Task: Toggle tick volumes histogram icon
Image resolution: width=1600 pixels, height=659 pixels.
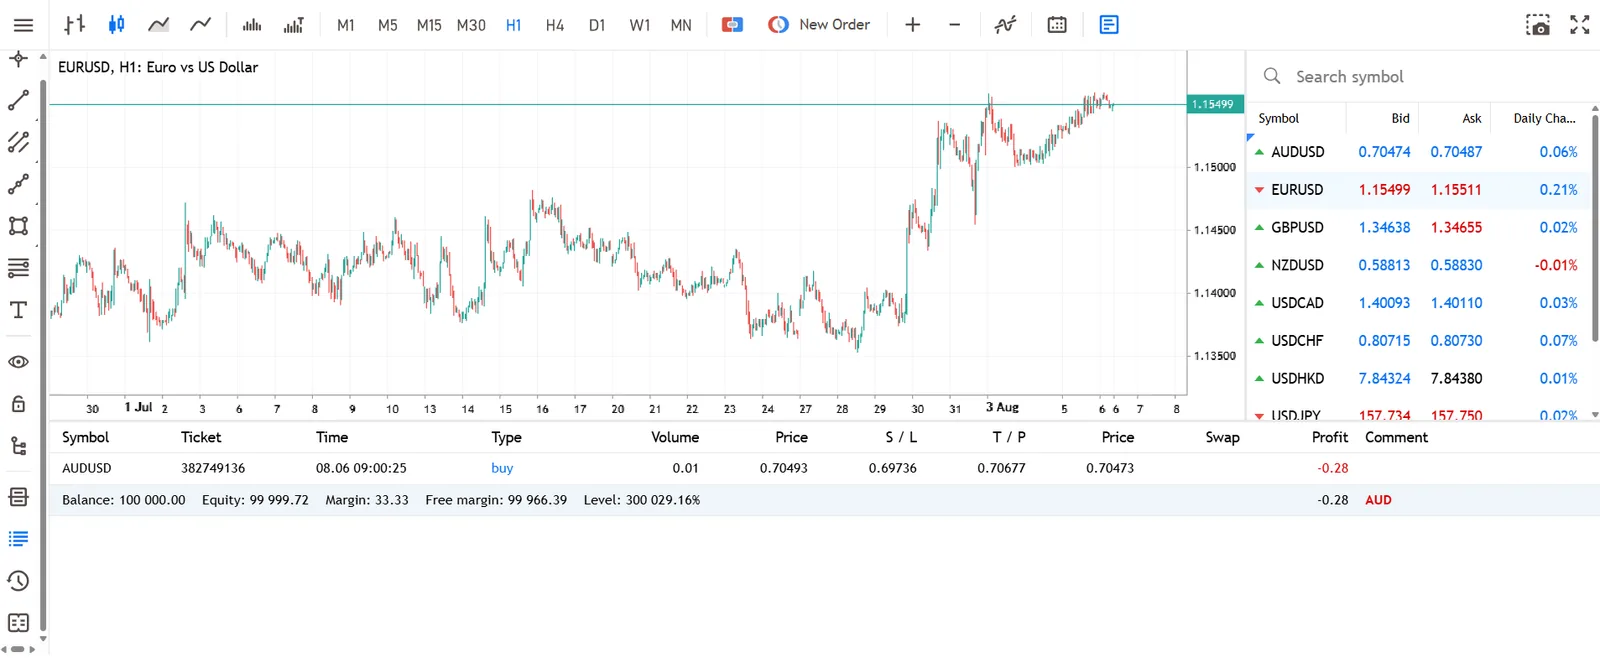Action: pyautogui.click(x=252, y=25)
